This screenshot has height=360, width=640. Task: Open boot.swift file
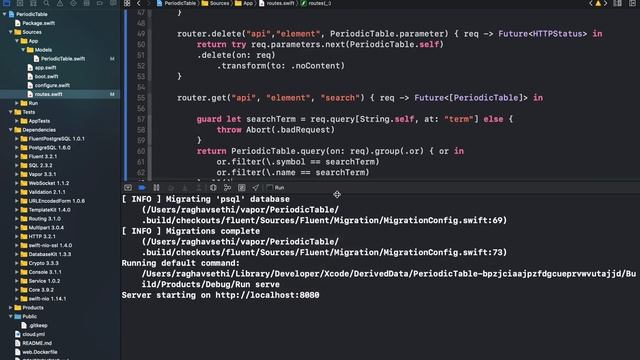tap(46, 76)
